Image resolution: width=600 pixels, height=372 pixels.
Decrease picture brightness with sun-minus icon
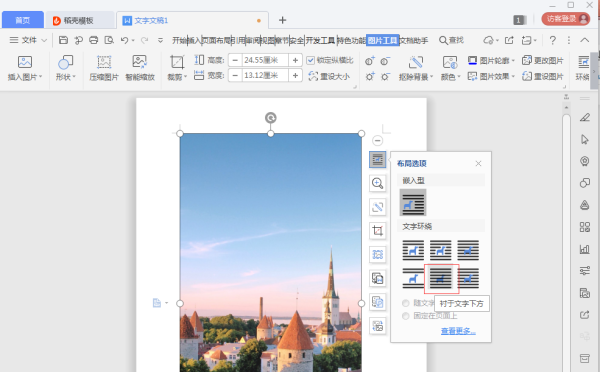tap(385, 76)
